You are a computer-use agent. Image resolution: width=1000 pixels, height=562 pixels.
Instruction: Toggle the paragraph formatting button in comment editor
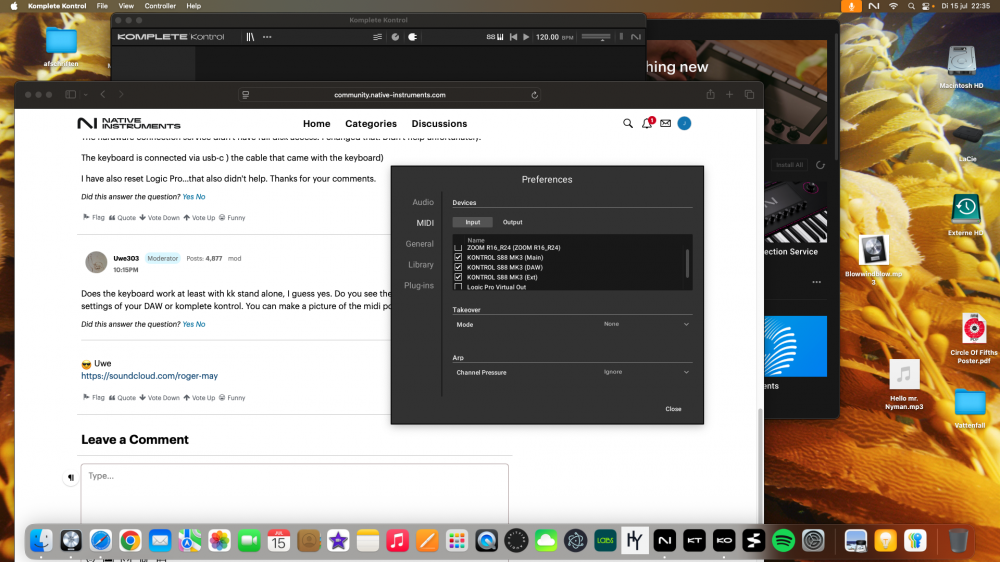tap(71, 477)
